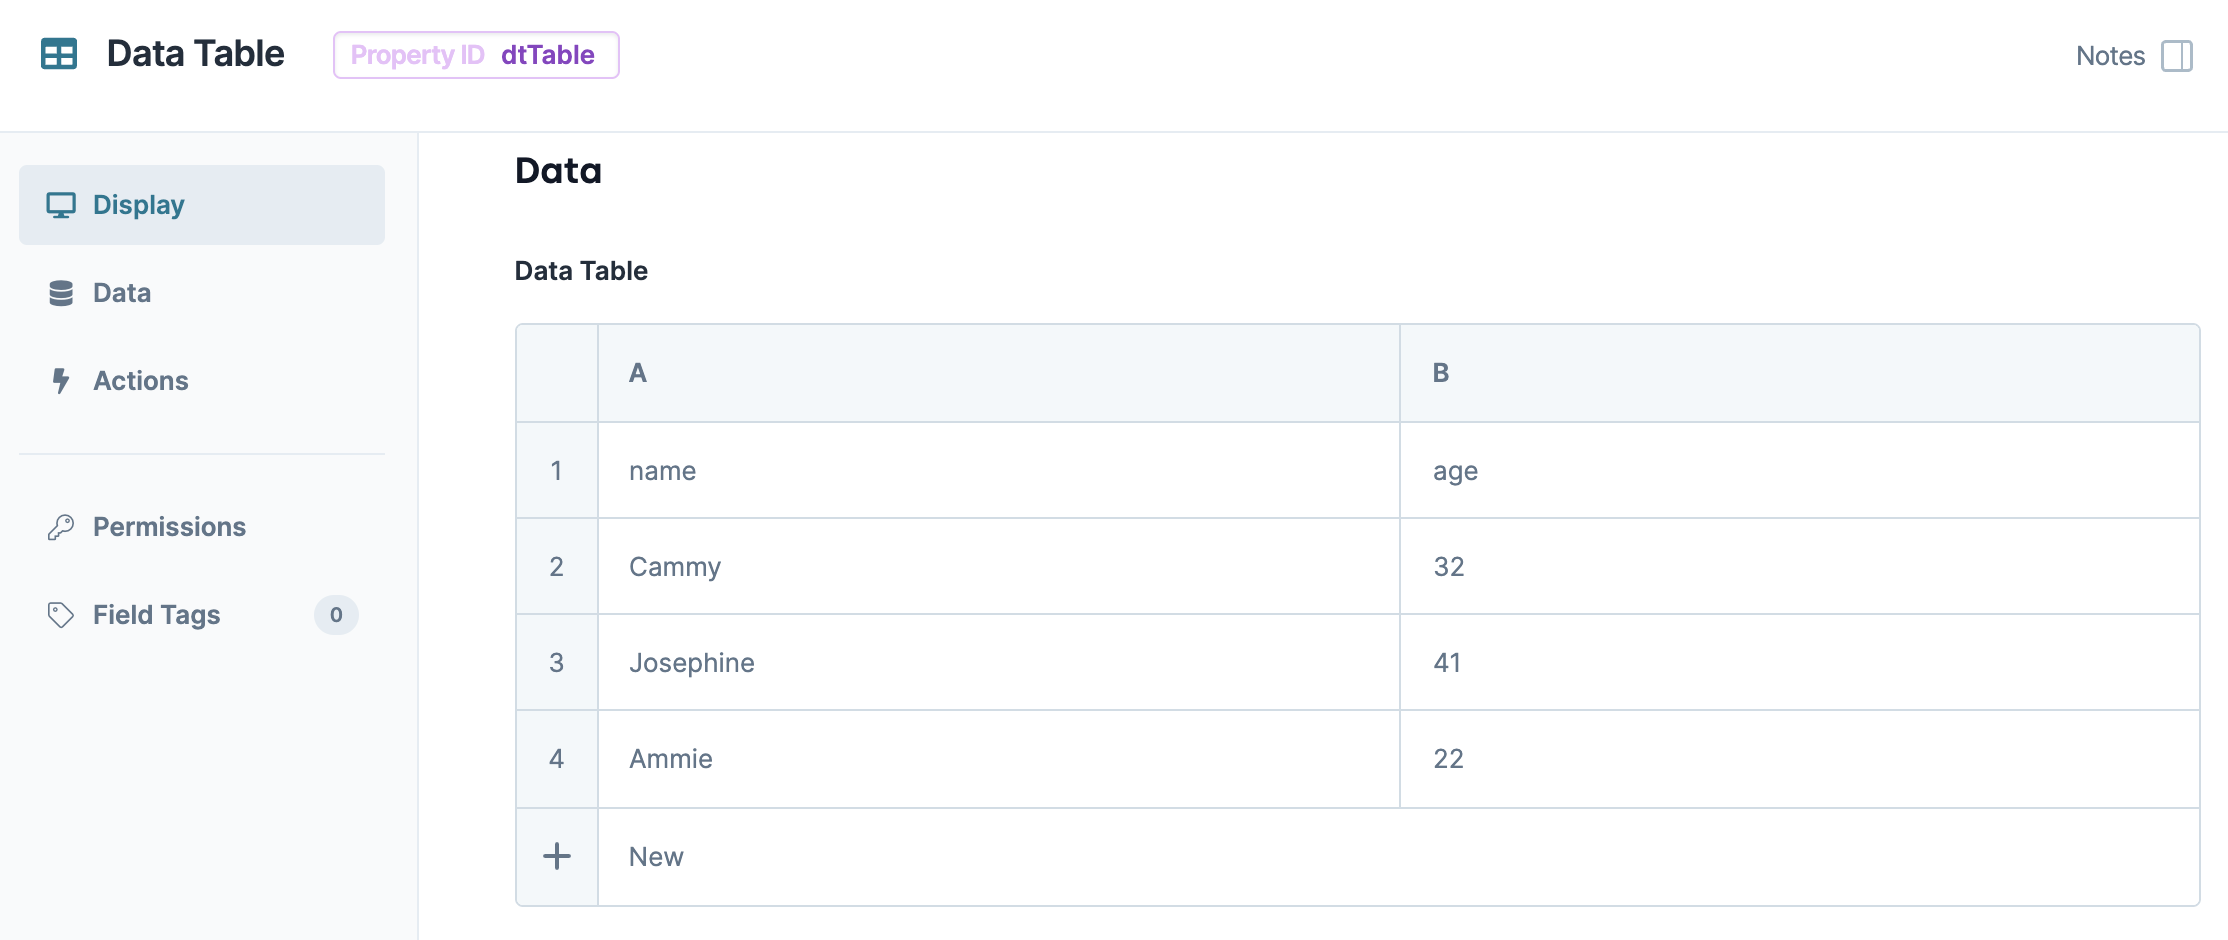Click the Display monitor icon in sidebar
Image resolution: width=2228 pixels, height=940 pixels.
point(61,205)
